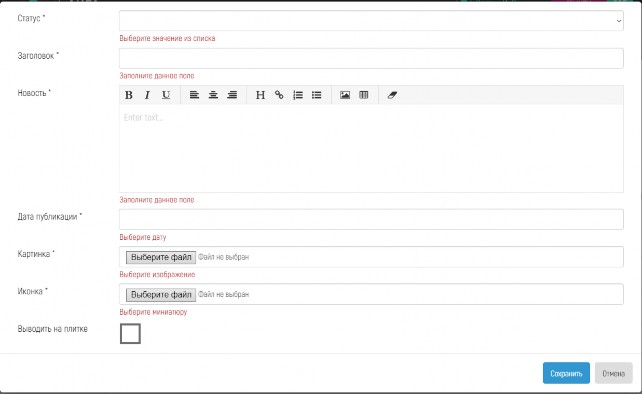Insert a table into the news text
Image resolution: width=642 pixels, height=394 pixels.
click(364, 95)
